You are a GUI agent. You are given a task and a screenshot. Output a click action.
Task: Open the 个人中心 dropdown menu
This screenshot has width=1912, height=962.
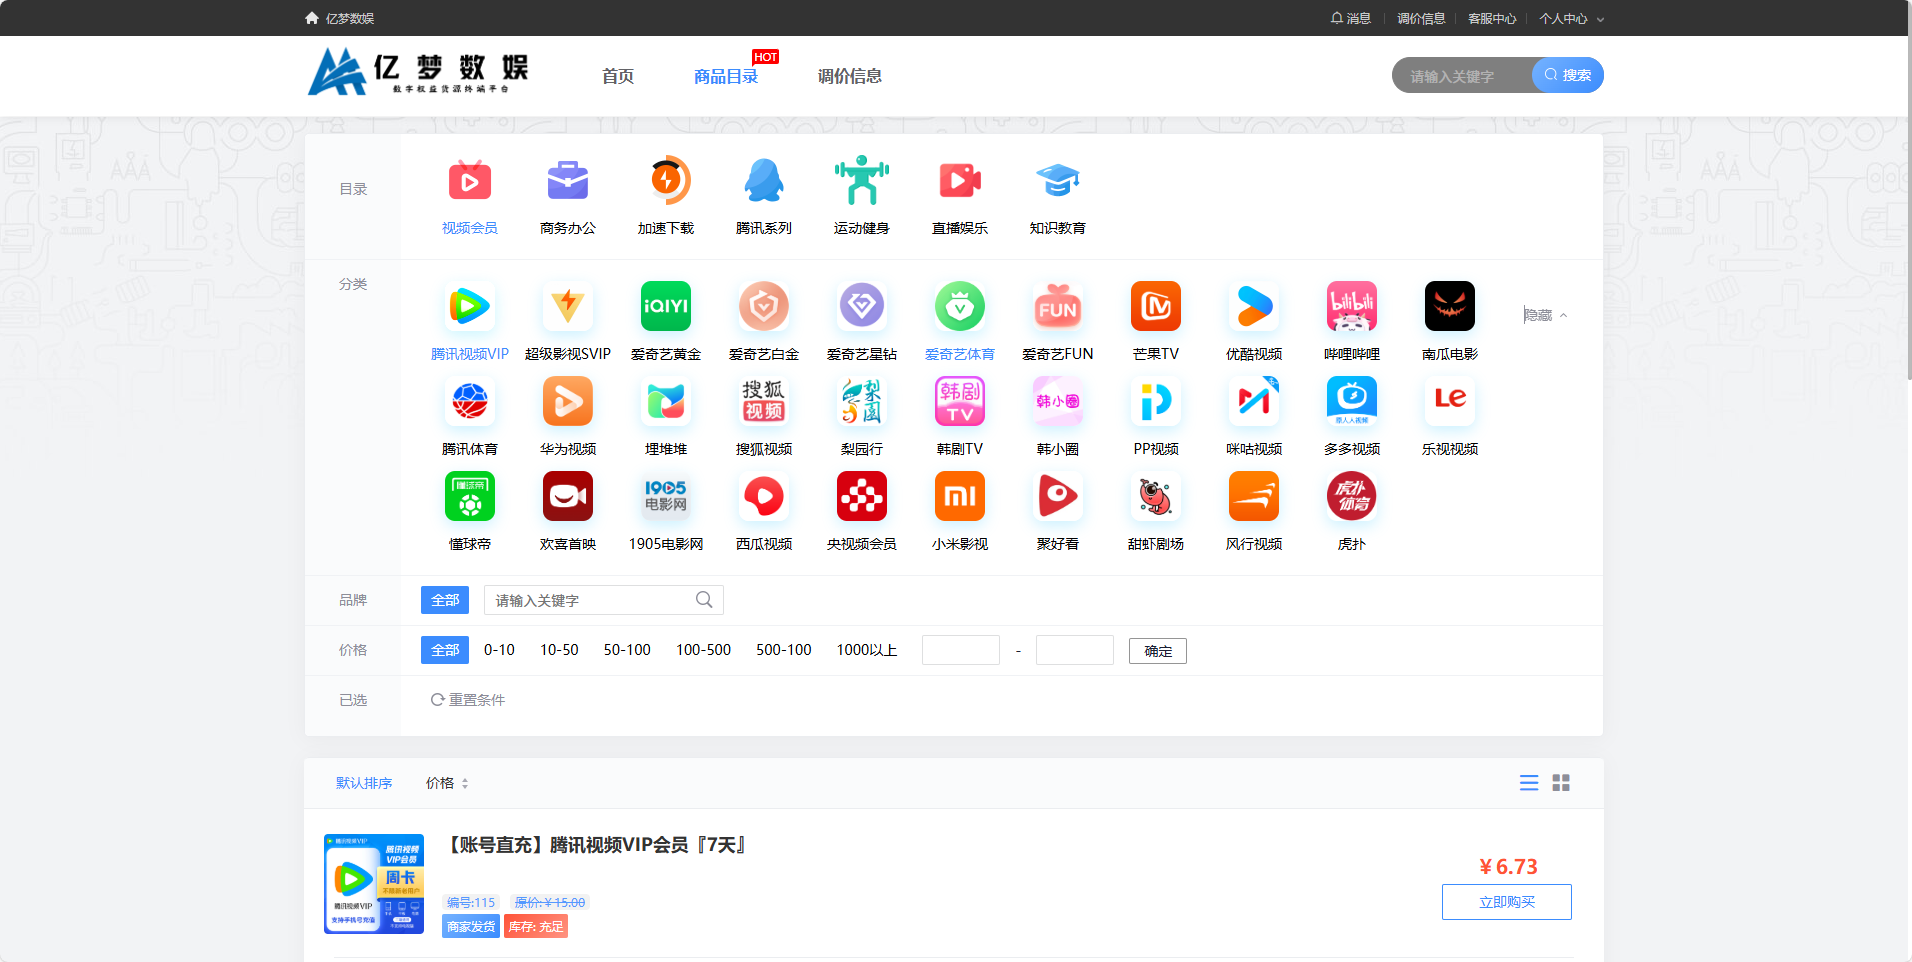click(1571, 18)
